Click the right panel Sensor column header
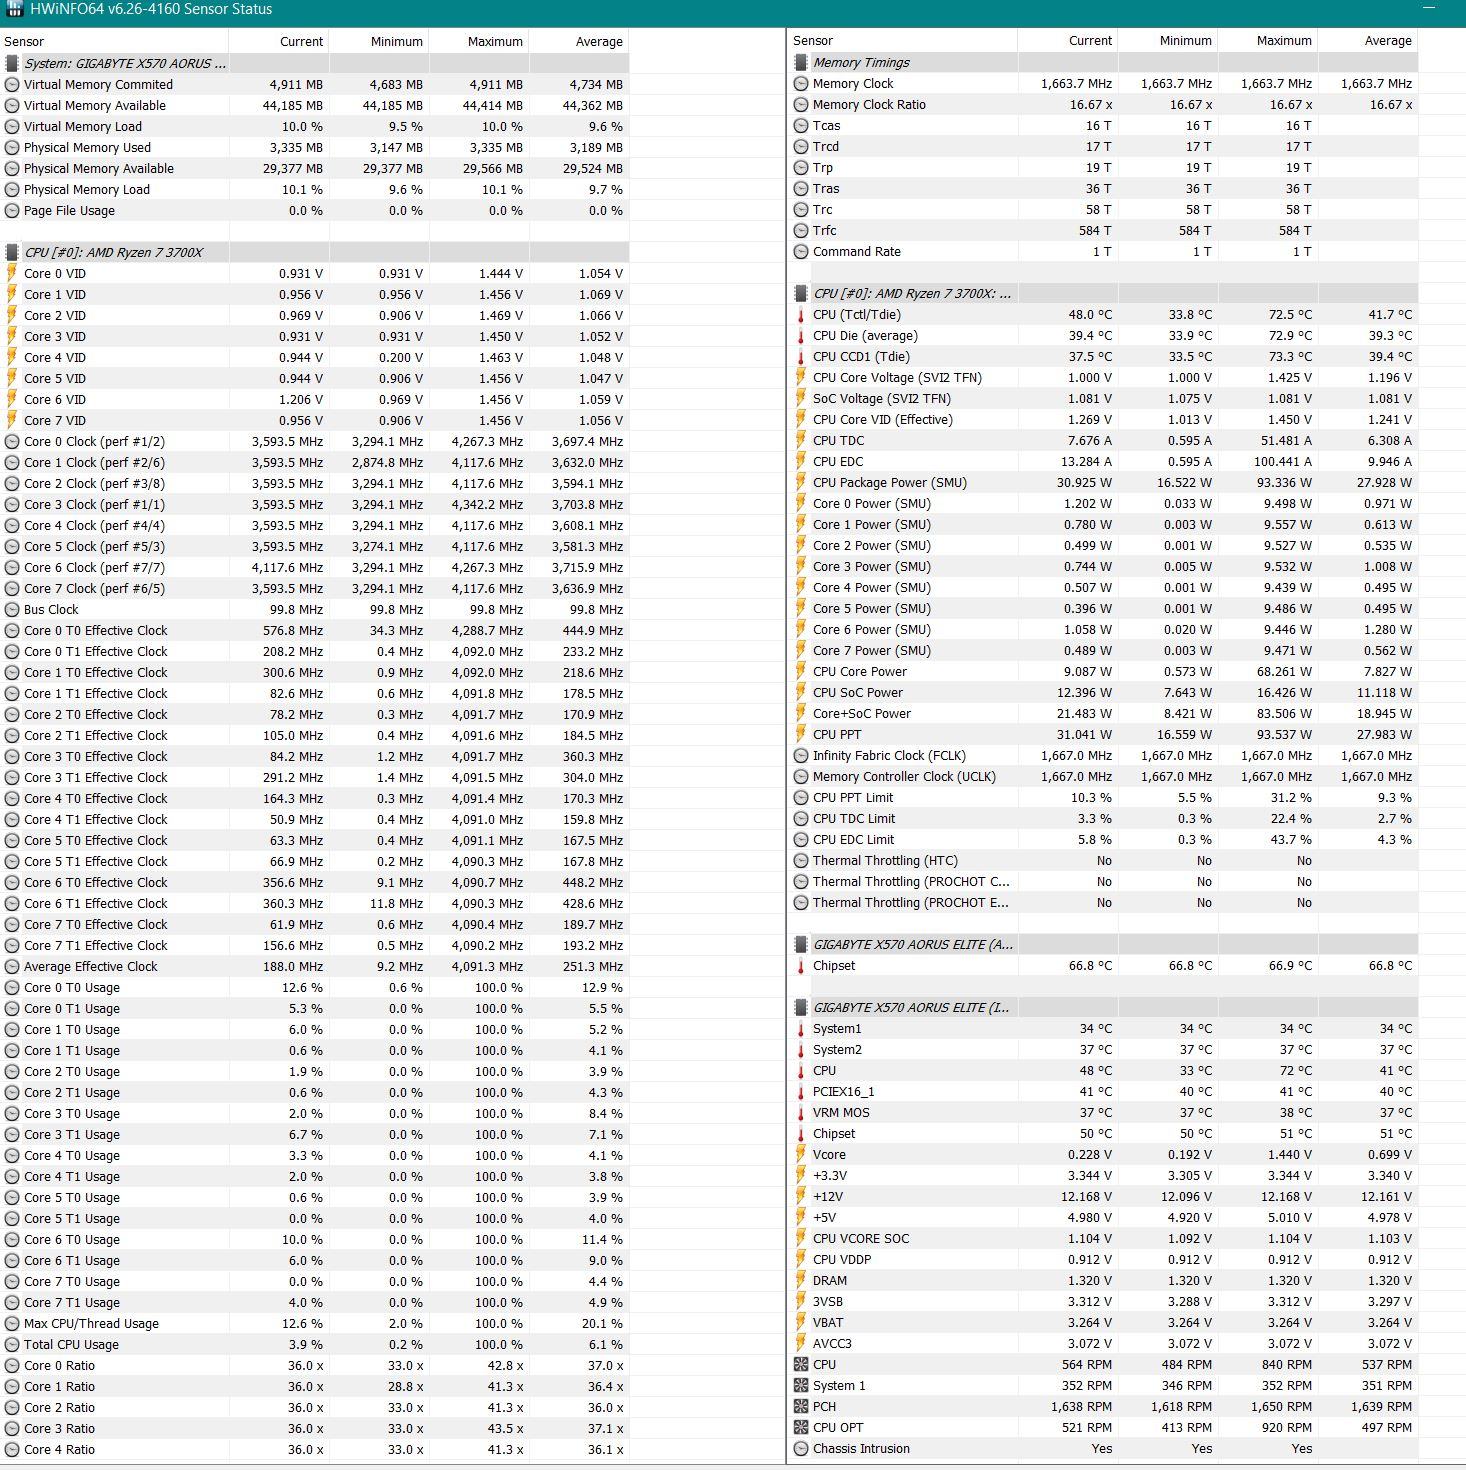The image size is (1466, 1470). click(903, 40)
